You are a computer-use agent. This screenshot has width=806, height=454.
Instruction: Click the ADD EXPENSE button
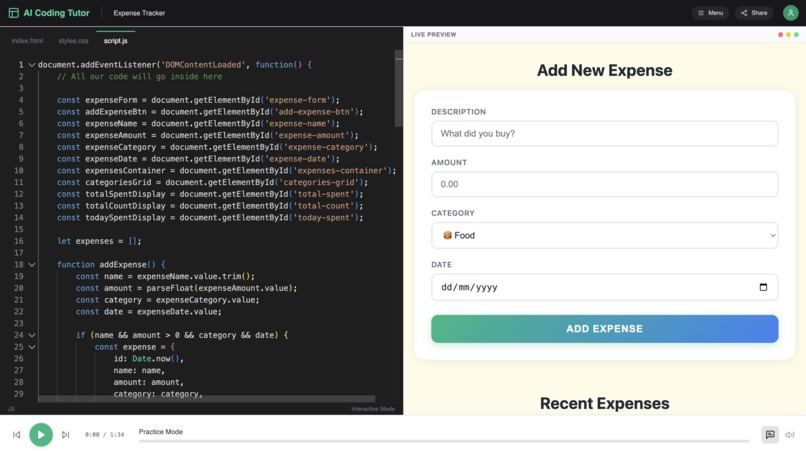click(x=604, y=329)
